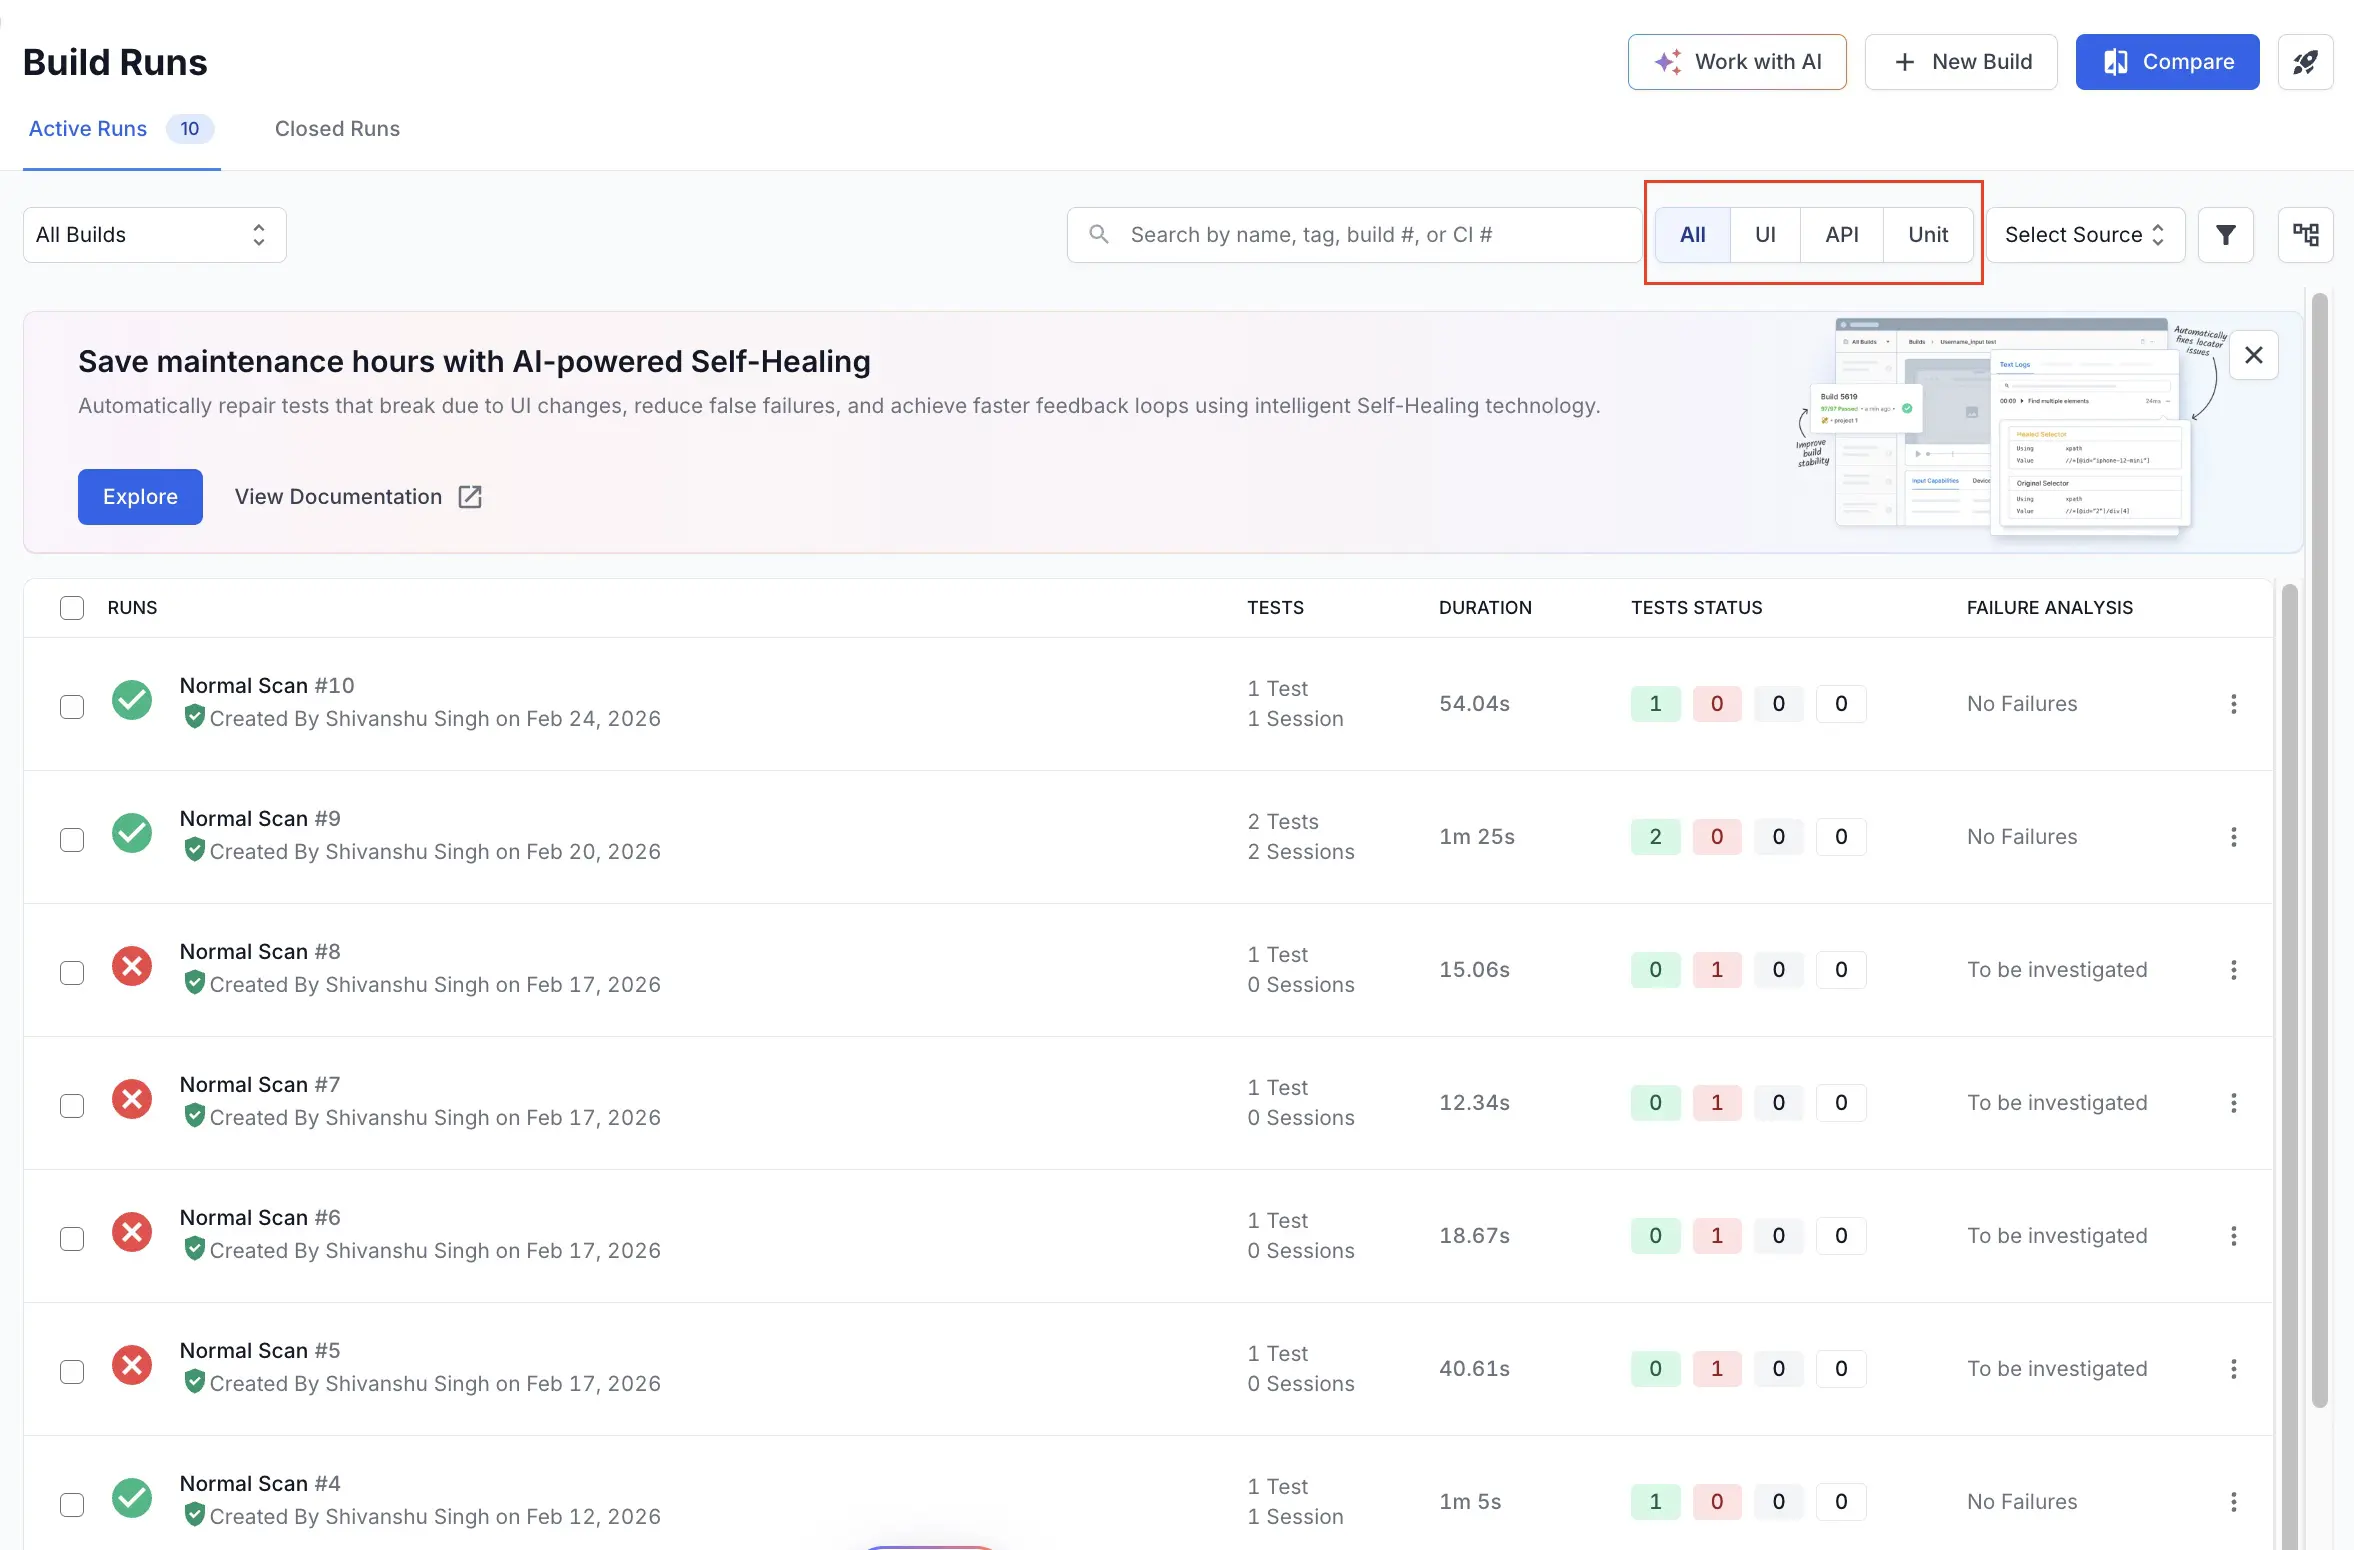The height and width of the screenshot is (1550, 2354).
Task: Check the box for Normal Scan #6
Action: [x=72, y=1239]
